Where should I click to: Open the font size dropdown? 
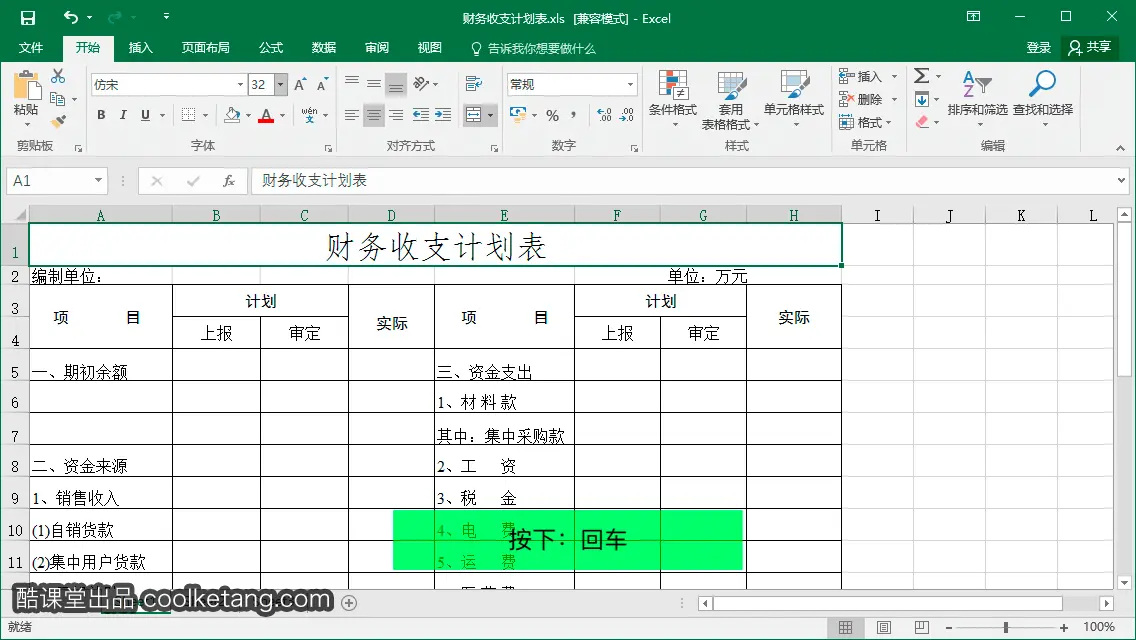[x=280, y=85]
